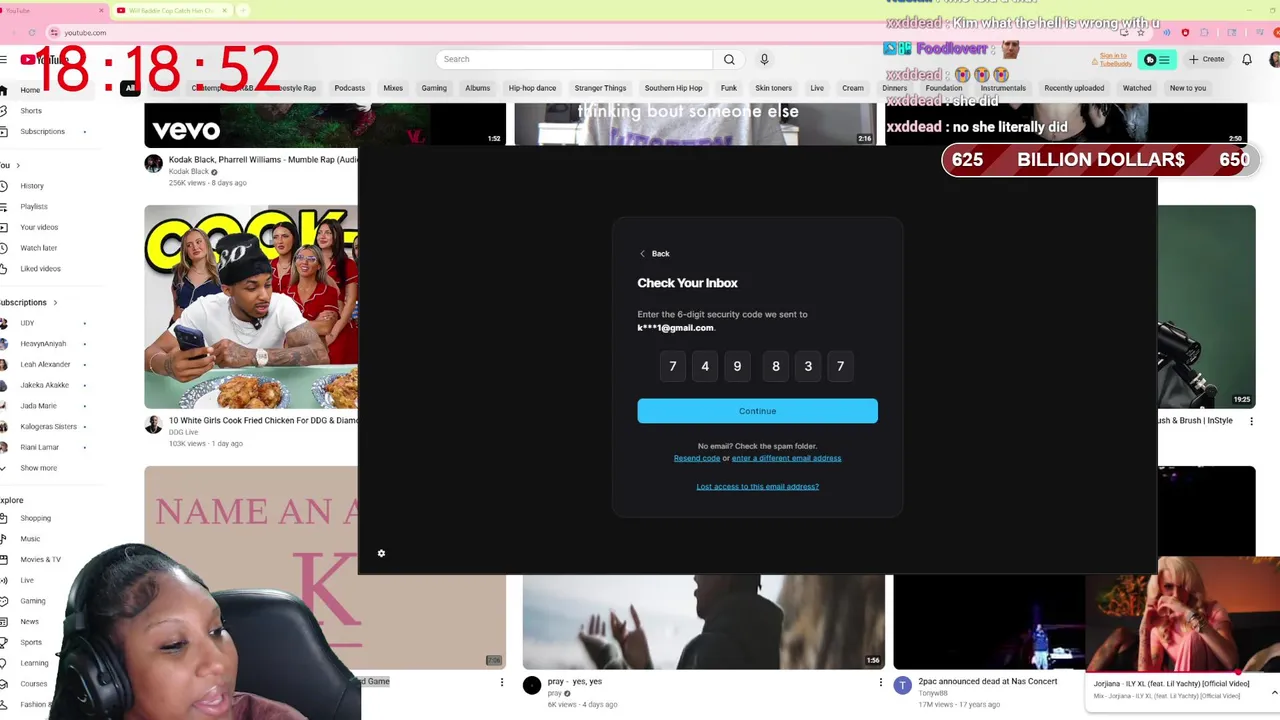Click the Watch later icon in sidebar
The width and height of the screenshot is (1280, 720).
(x=4, y=248)
